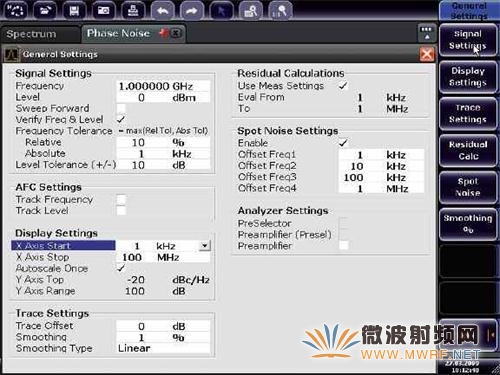The height and width of the screenshot is (375, 500).
Task: Uncheck Verify Freq & Level checkbox
Action: 121,119
